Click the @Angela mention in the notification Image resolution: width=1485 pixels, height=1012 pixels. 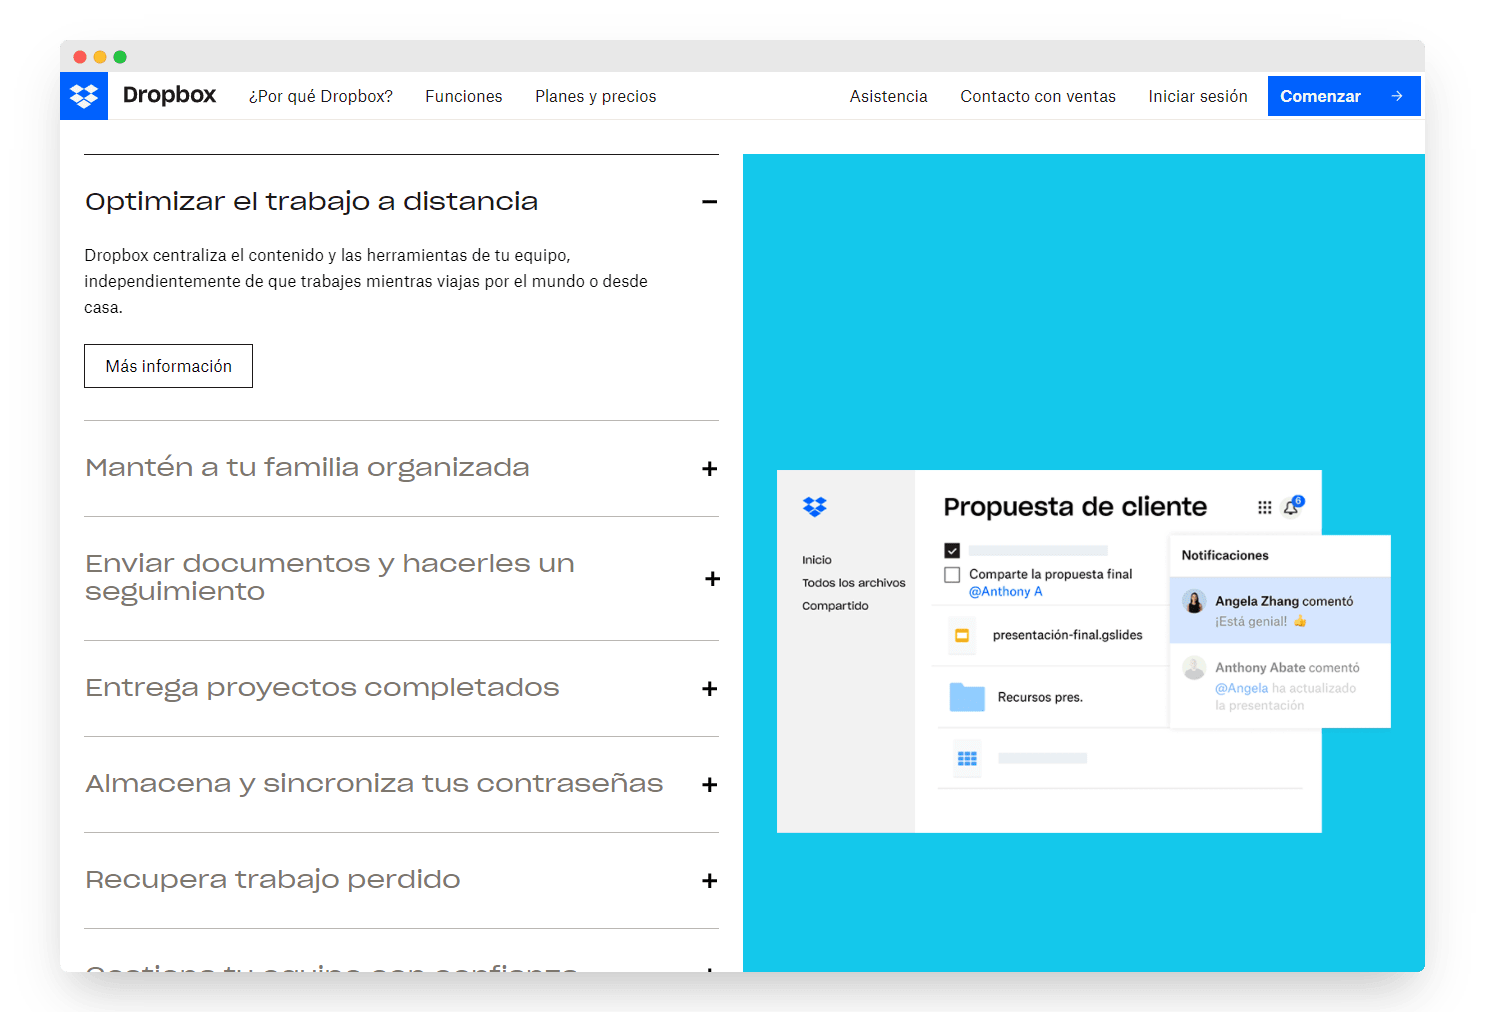coord(1241,688)
